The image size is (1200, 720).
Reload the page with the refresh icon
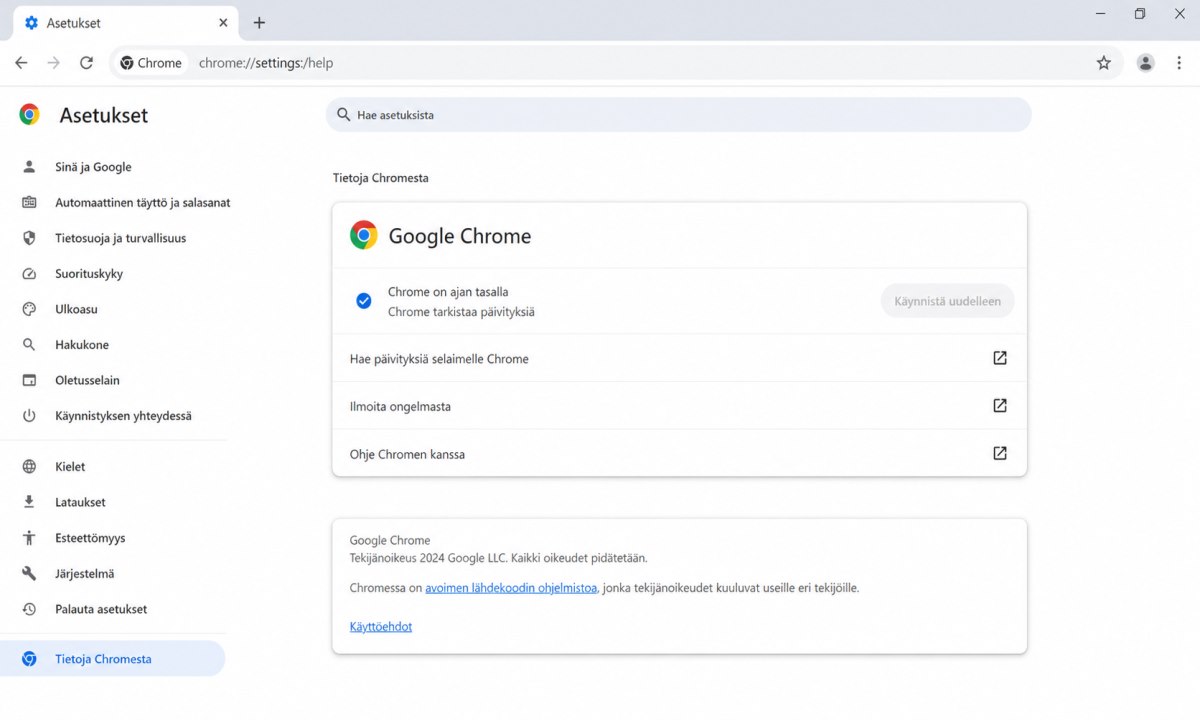tap(87, 63)
